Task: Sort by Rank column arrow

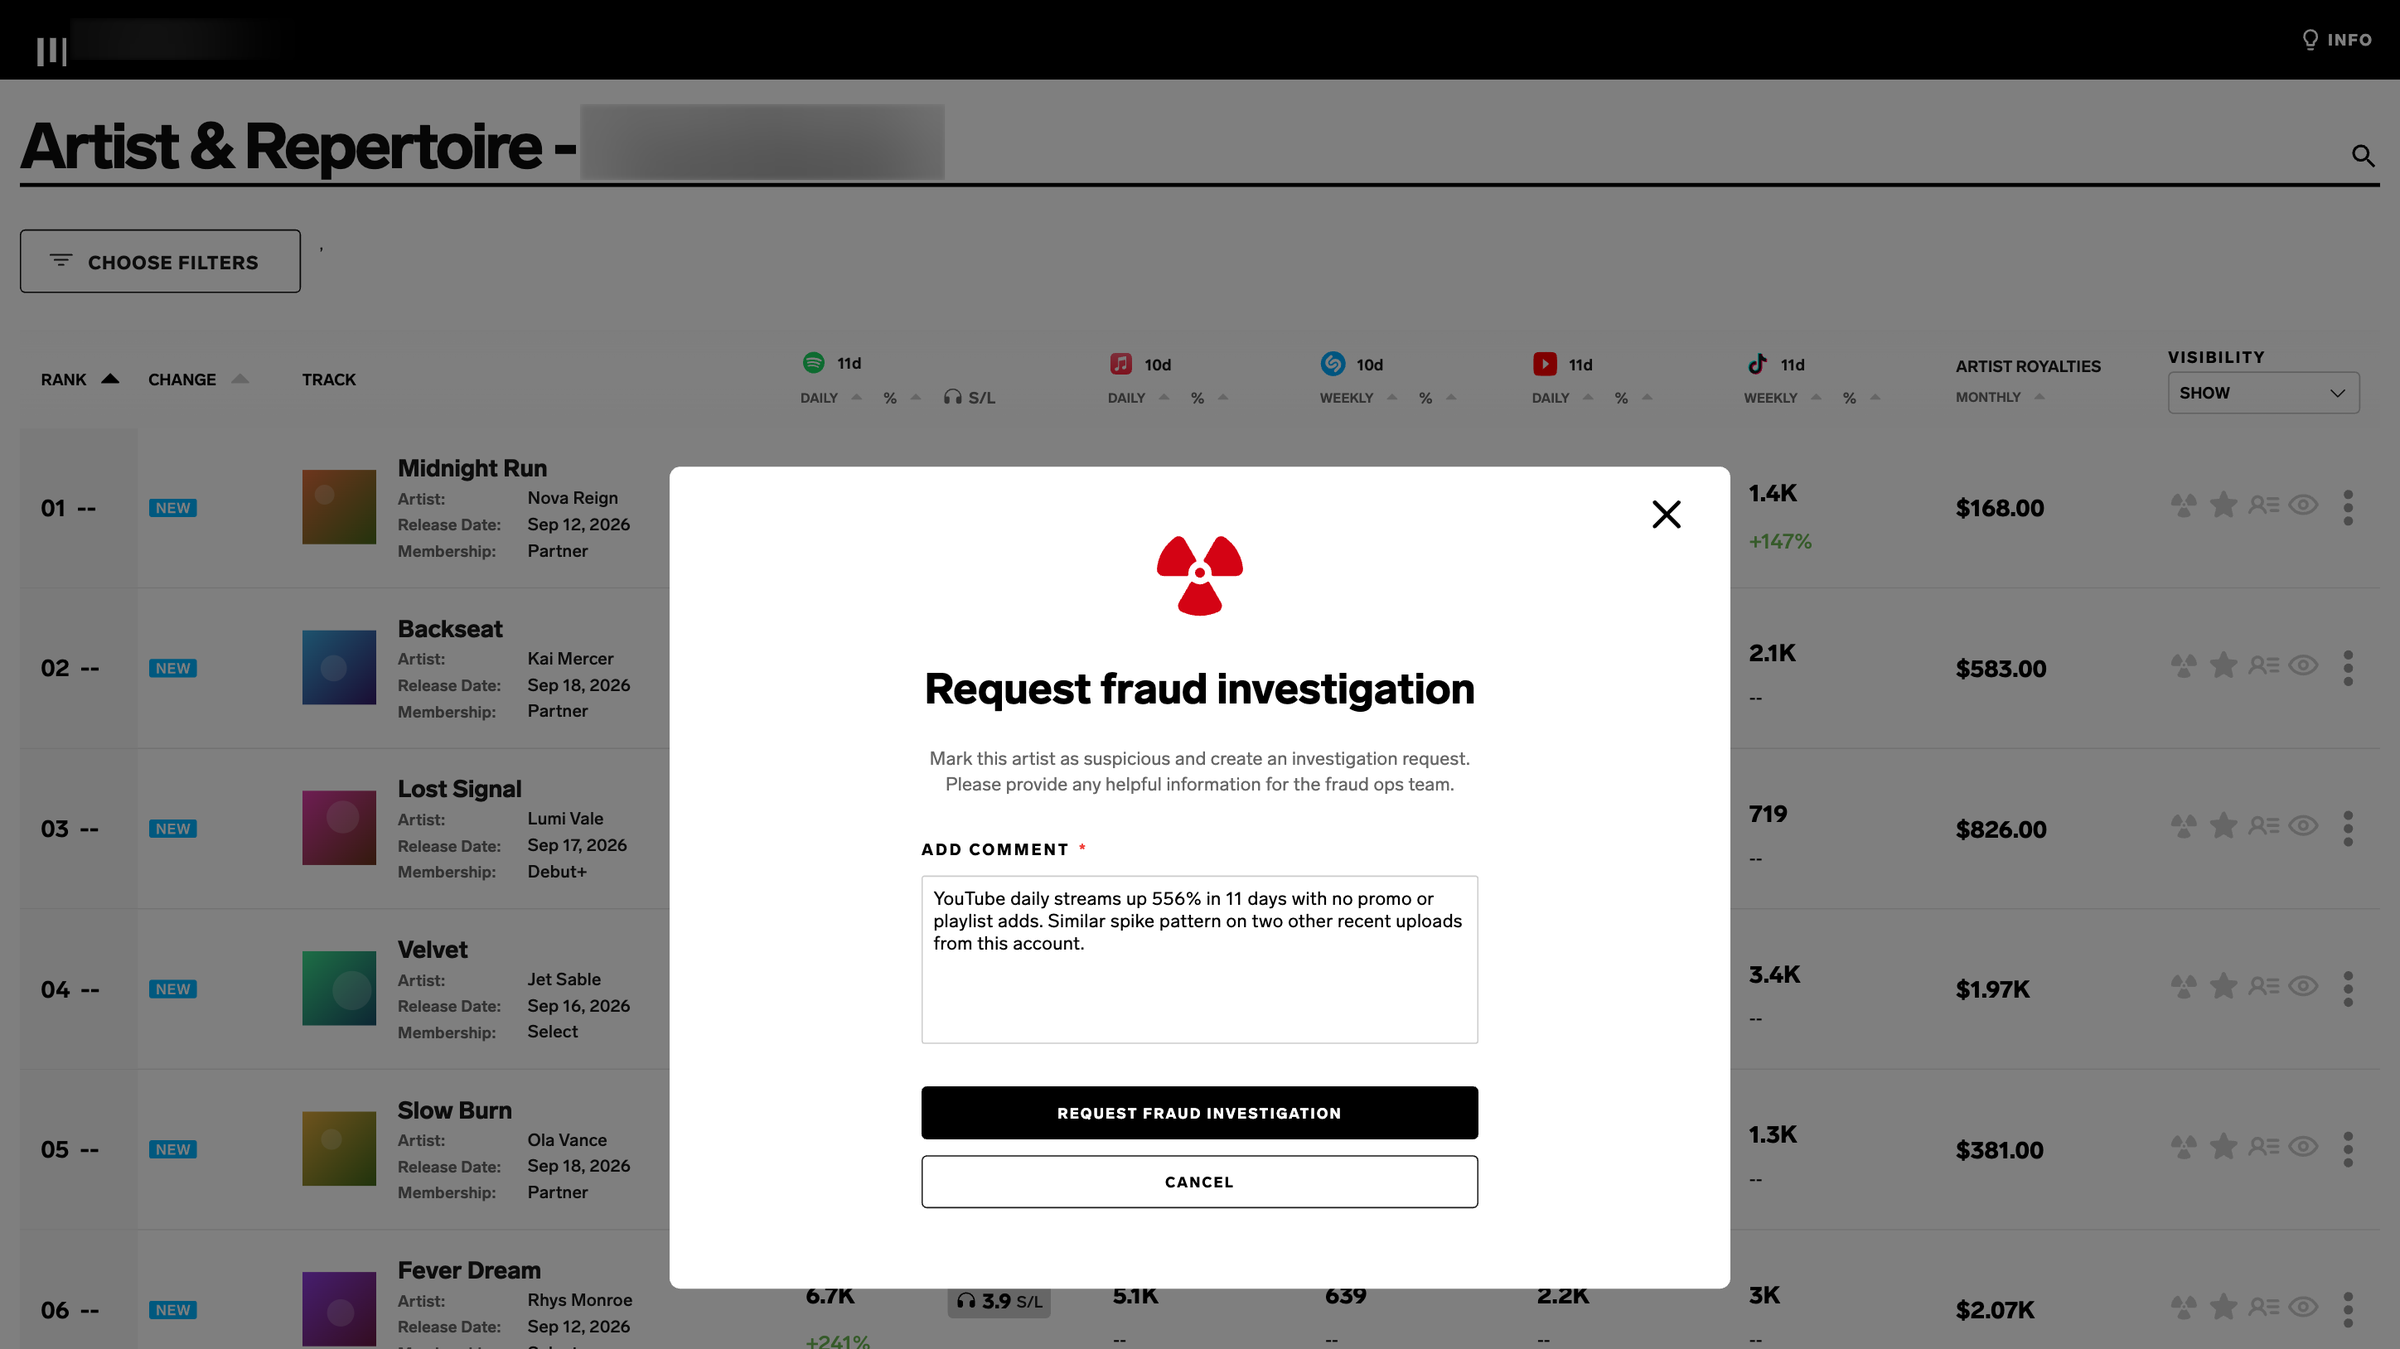Action: [110, 379]
